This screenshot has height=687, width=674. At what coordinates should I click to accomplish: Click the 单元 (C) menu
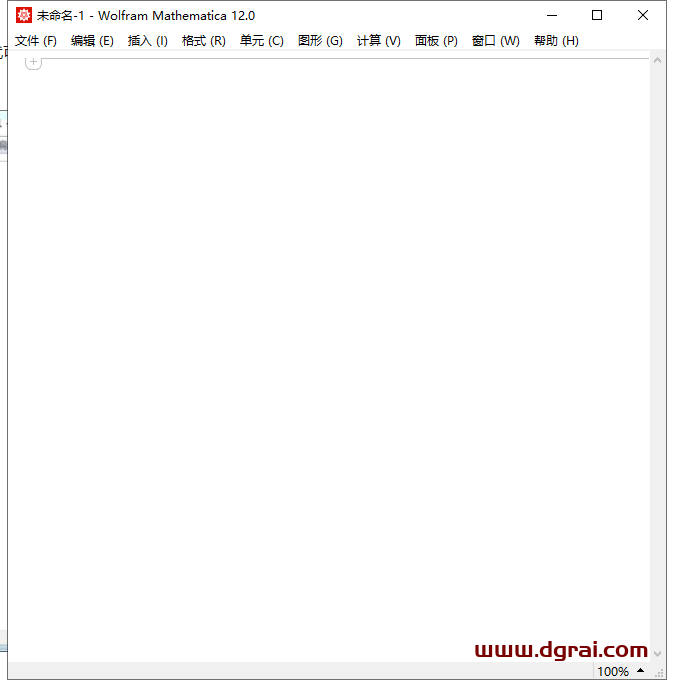pos(262,41)
